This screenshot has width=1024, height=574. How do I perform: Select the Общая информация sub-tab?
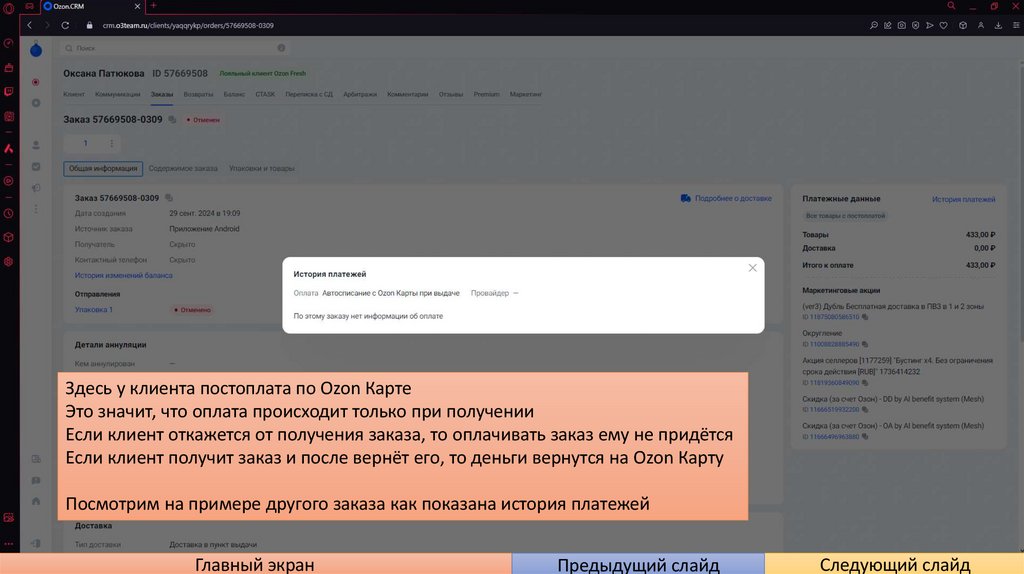103,168
